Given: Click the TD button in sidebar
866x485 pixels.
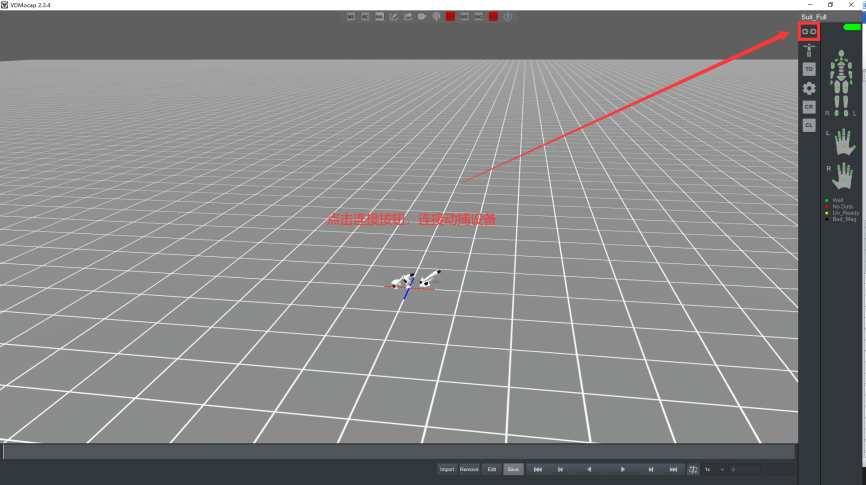Looking at the screenshot, I should [809, 69].
